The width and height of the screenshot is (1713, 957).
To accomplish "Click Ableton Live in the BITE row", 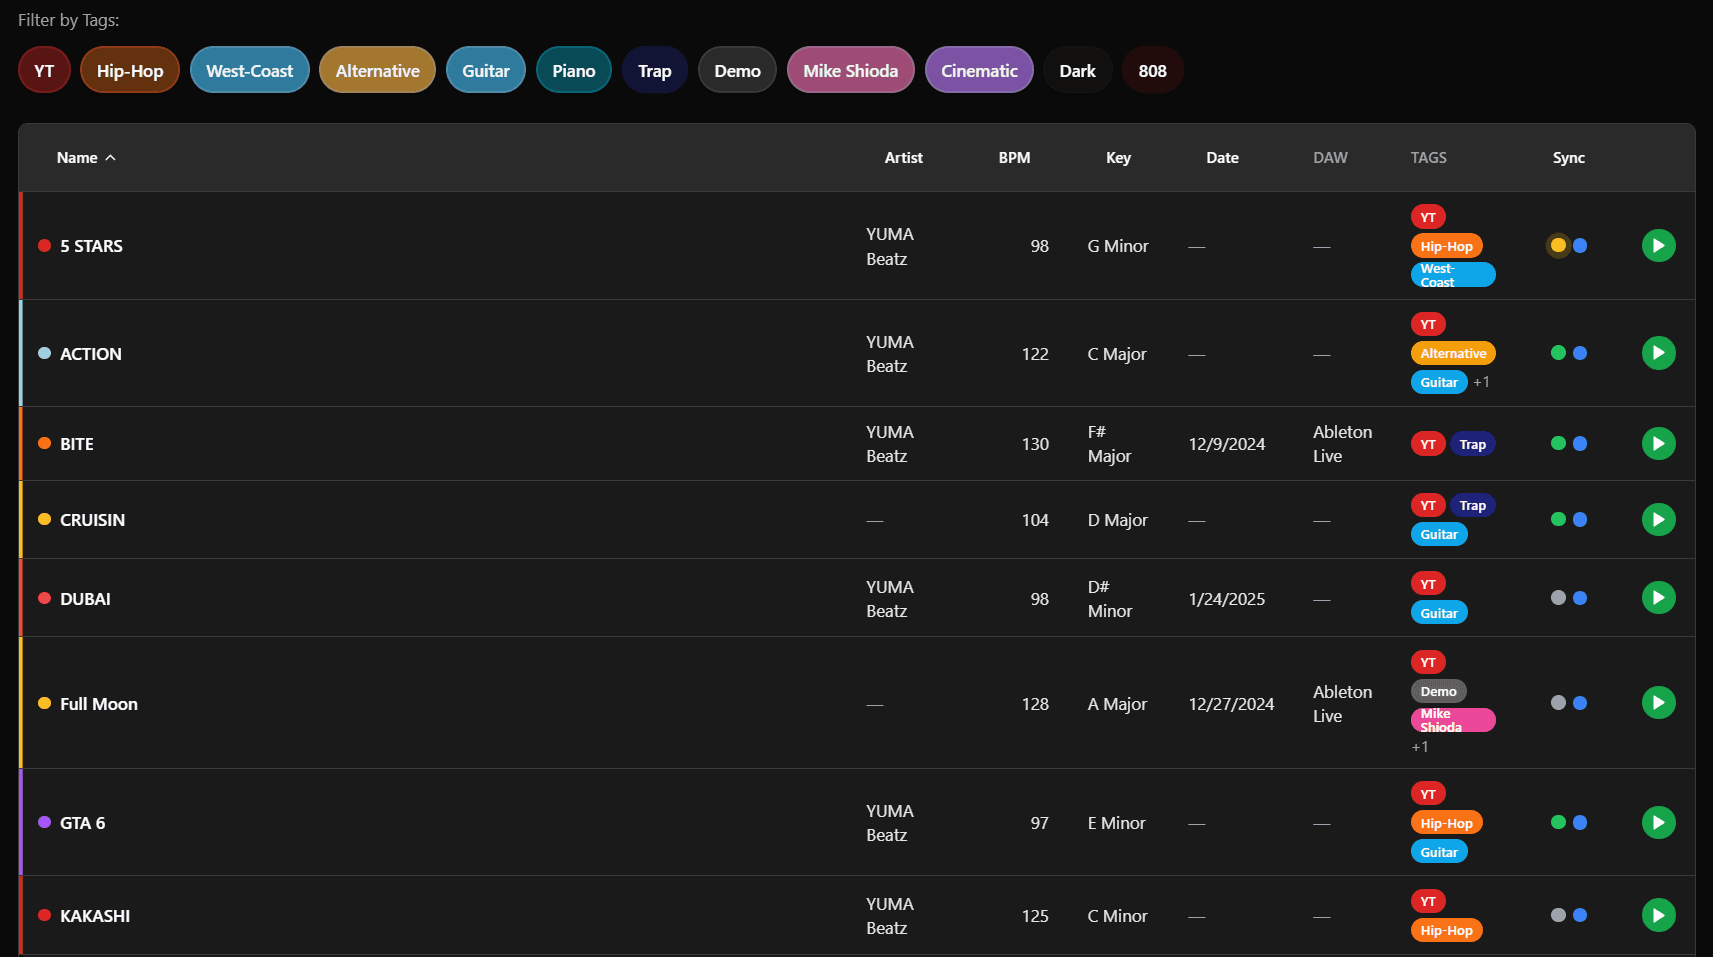I will pyautogui.click(x=1342, y=444).
